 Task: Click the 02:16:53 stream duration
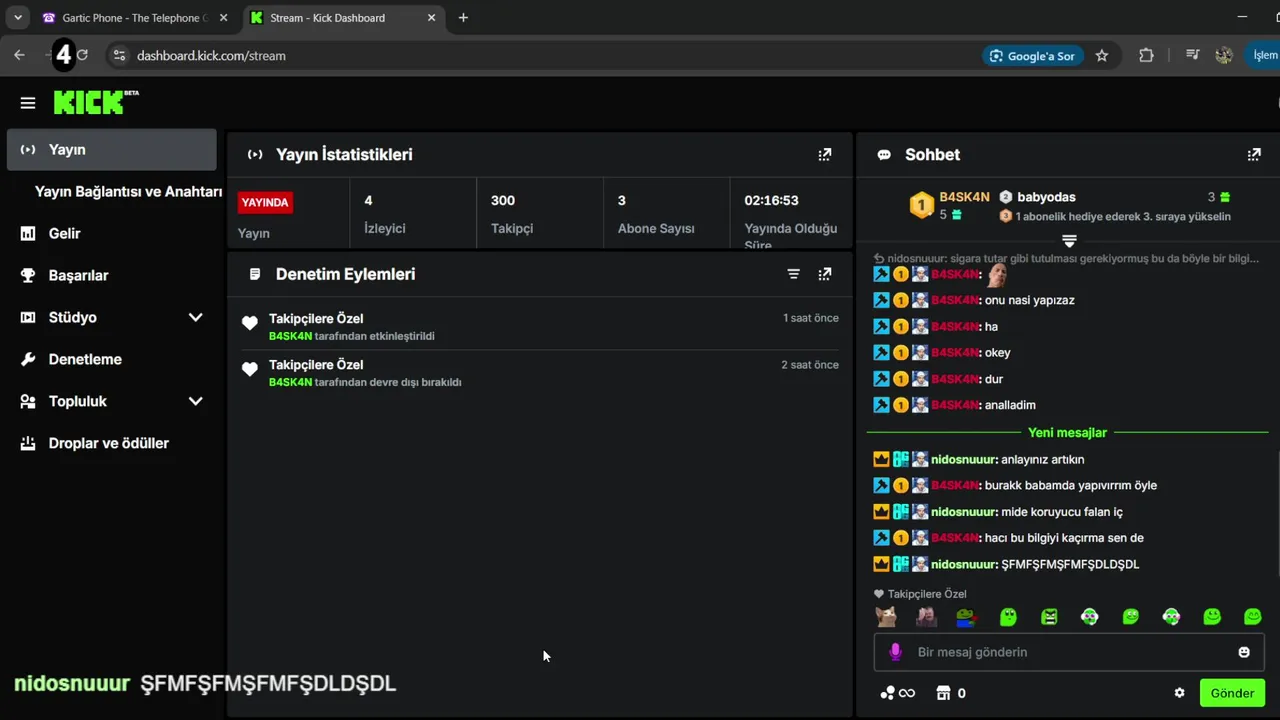(771, 200)
